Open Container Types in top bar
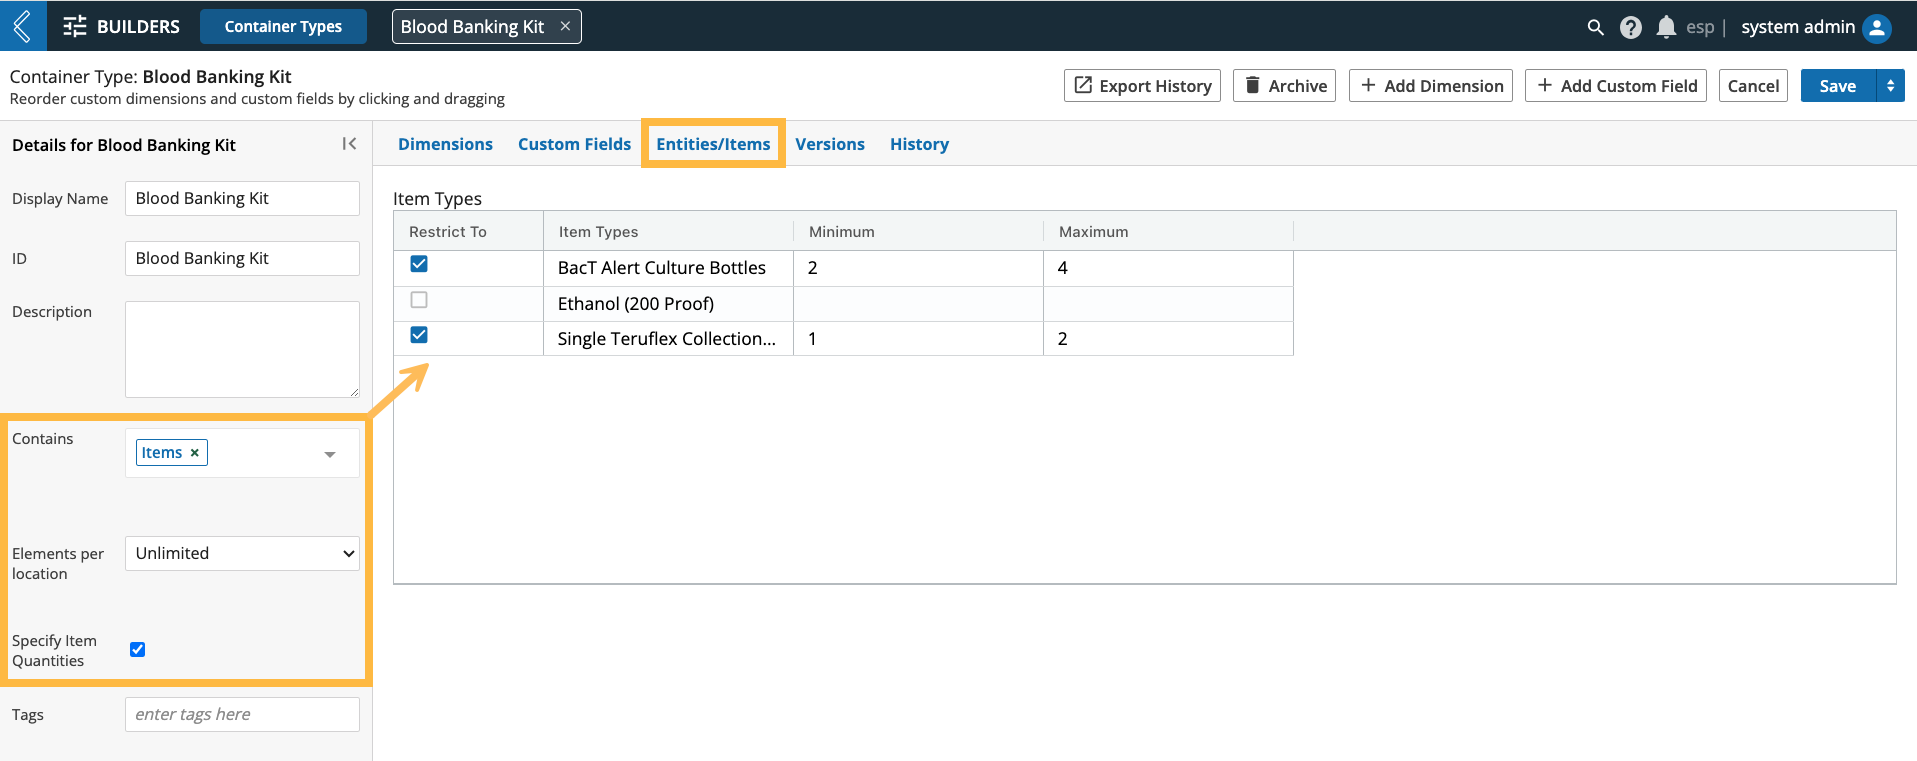The width and height of the screenshot is (1917, 761). [x=283, y=26]
